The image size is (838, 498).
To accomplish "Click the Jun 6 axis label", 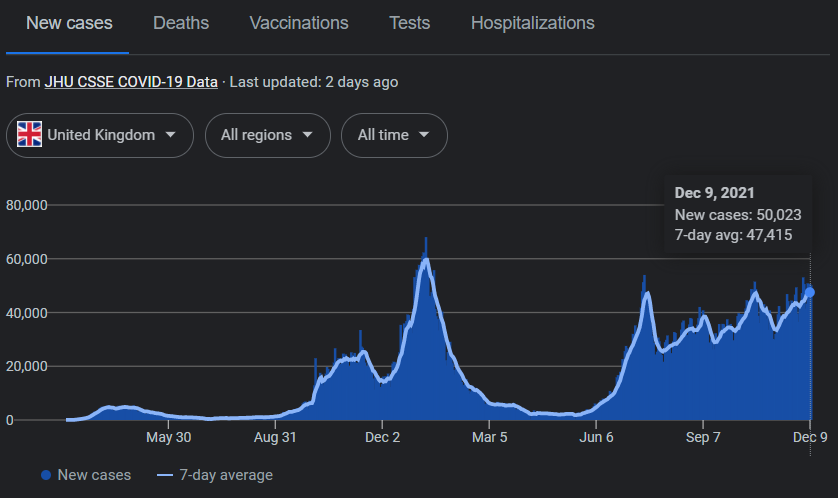I will click(x=596, y=437).
